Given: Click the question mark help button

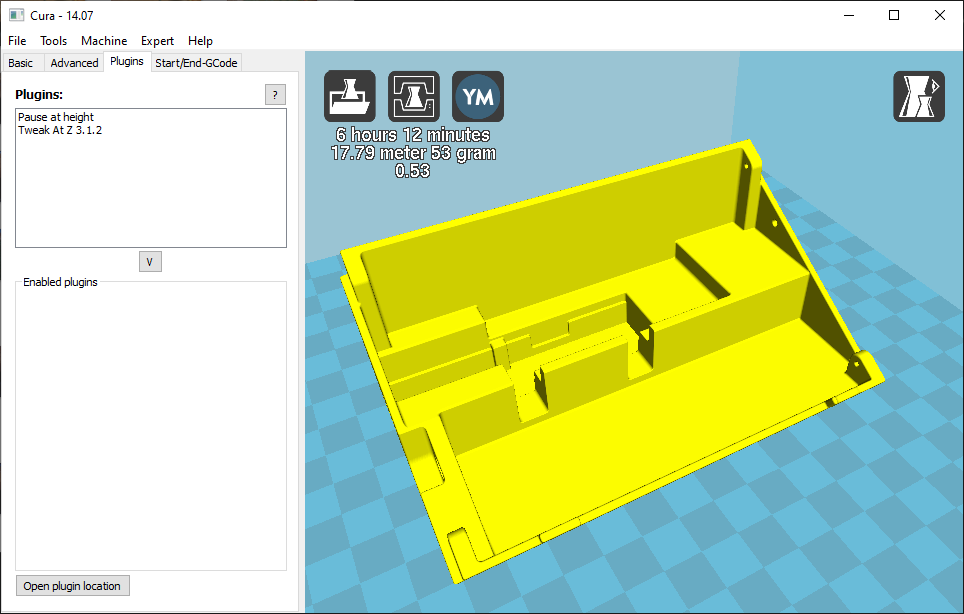Looking at the screenshot, I should (x=275, y=95).
